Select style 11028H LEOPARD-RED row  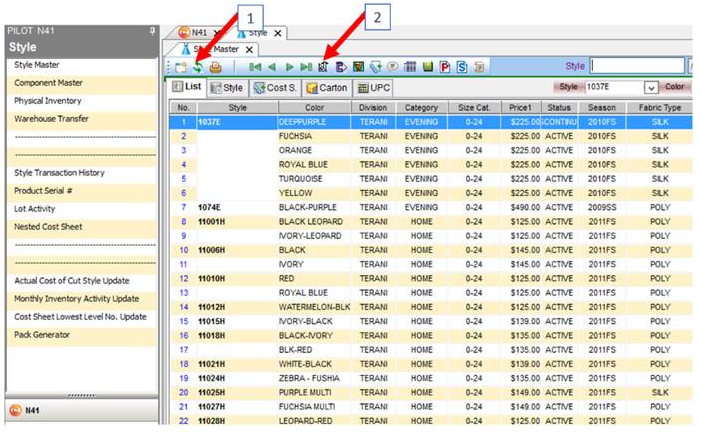(431, 420)
